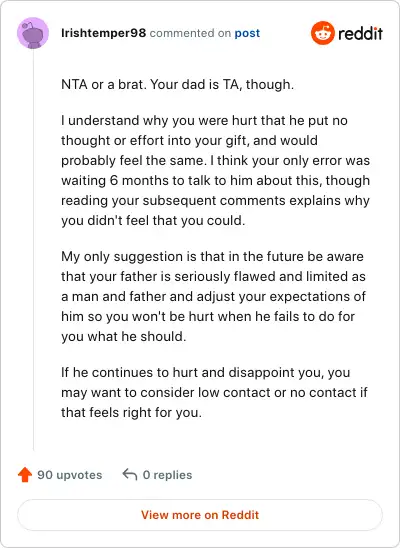Viewport: 400px width, 548px height.
Task: Click the paragraph starting "My only suggestion"
Action: click(x=213, y=296)
